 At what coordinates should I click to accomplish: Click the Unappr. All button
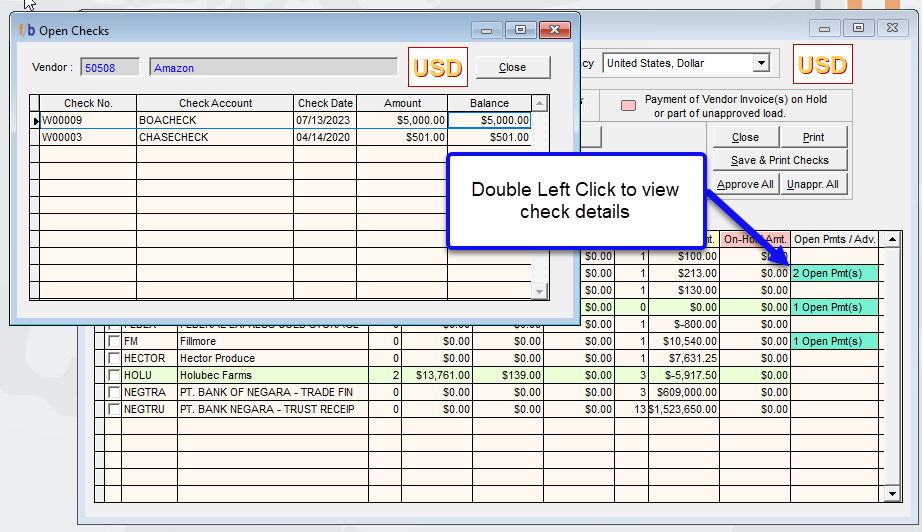click(x=812, y=184)
